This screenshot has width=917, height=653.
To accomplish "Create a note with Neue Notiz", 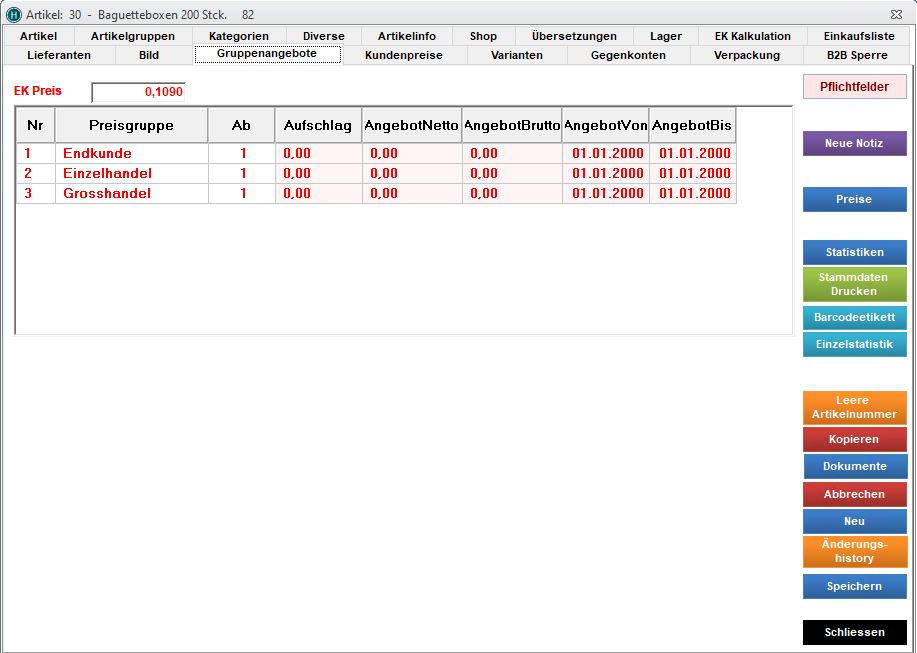I will click(854, 144).
